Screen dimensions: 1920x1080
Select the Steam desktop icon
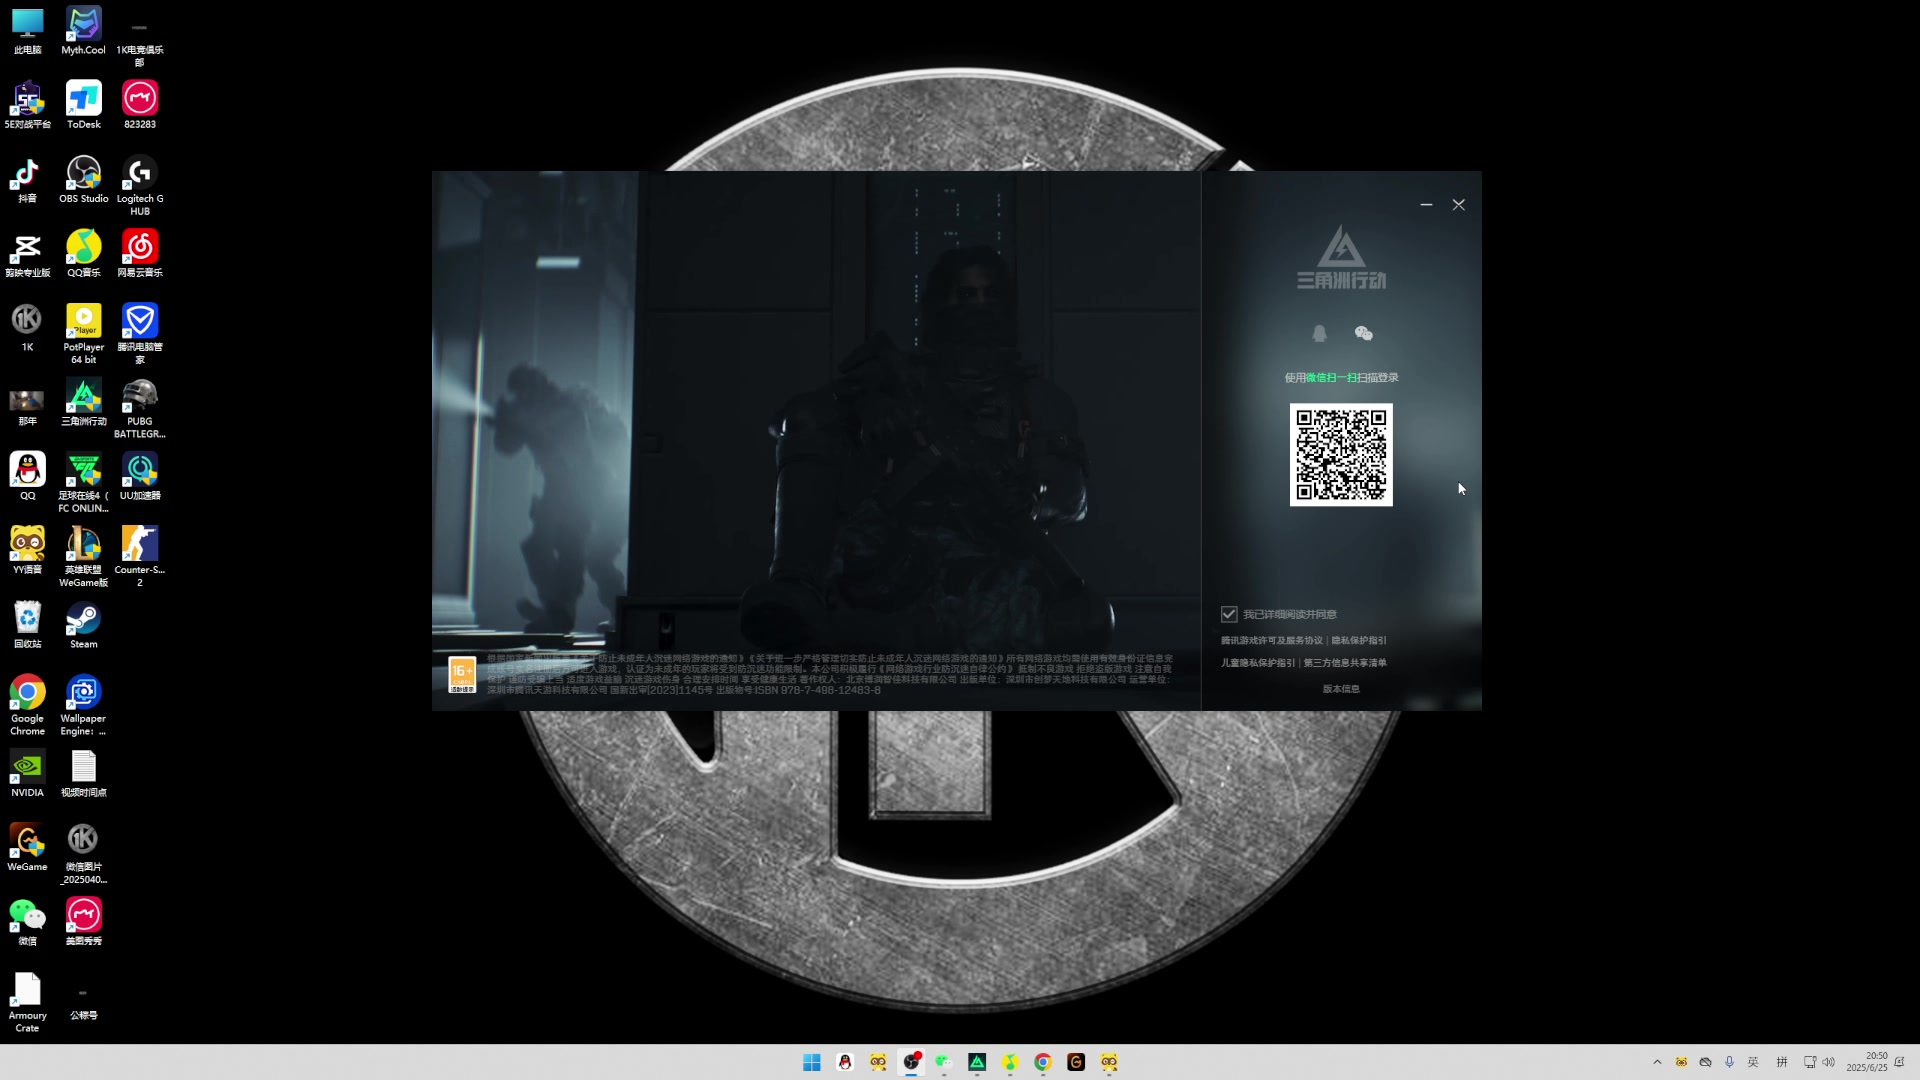point(84,625)
